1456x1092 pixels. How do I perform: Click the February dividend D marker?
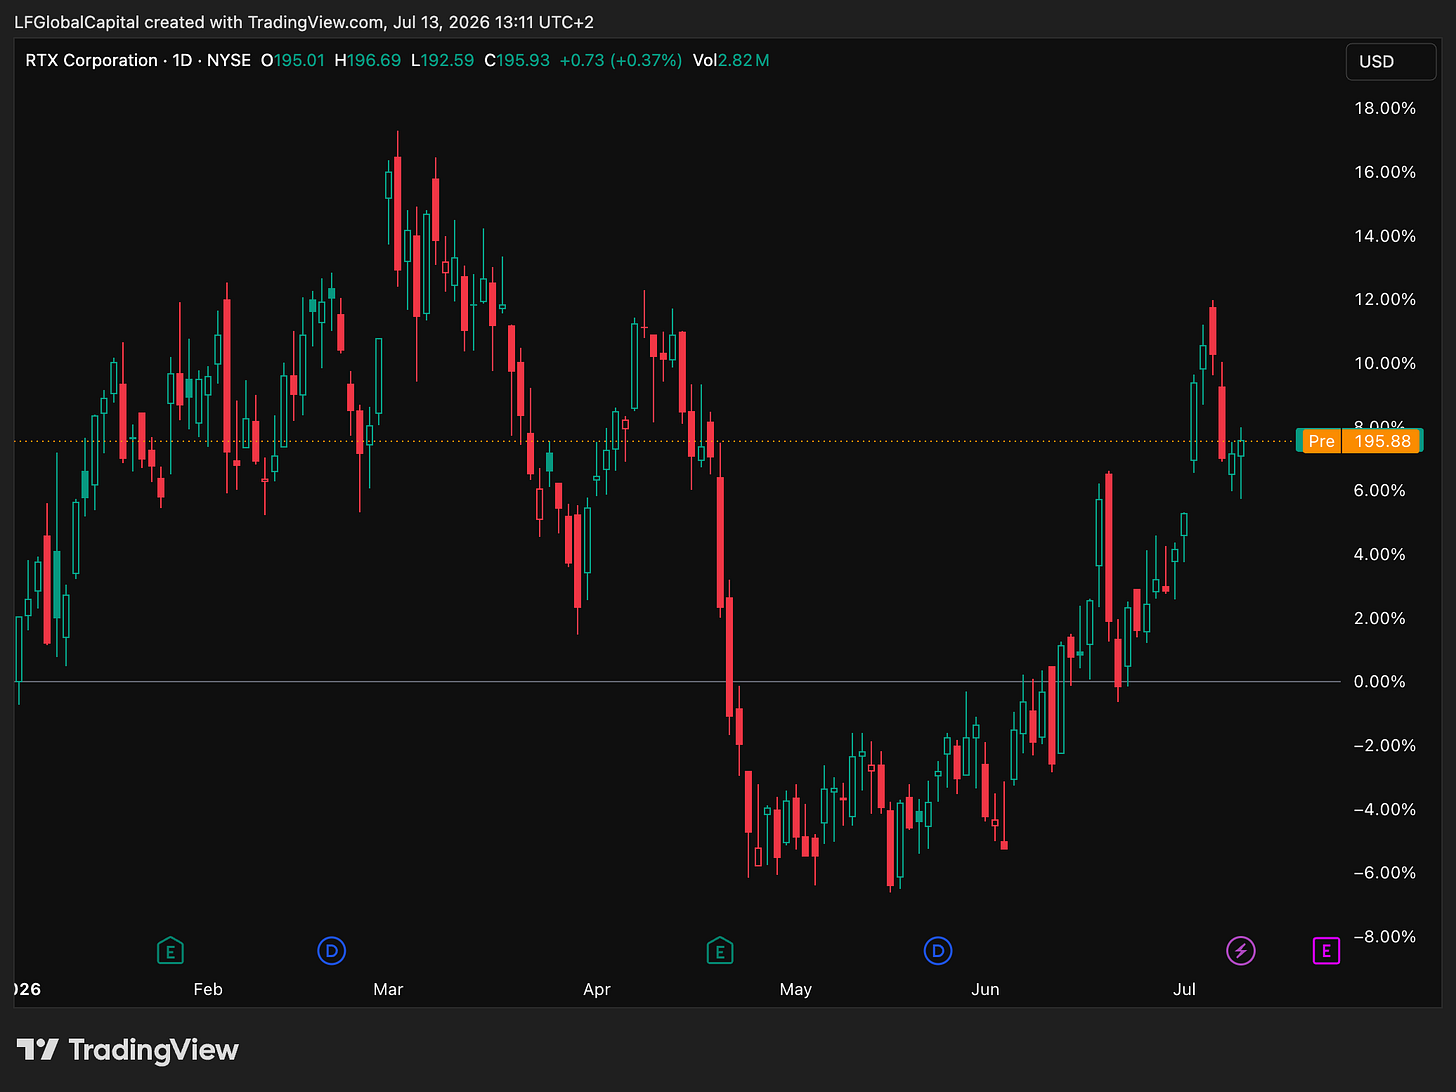[x=331, y=951]
